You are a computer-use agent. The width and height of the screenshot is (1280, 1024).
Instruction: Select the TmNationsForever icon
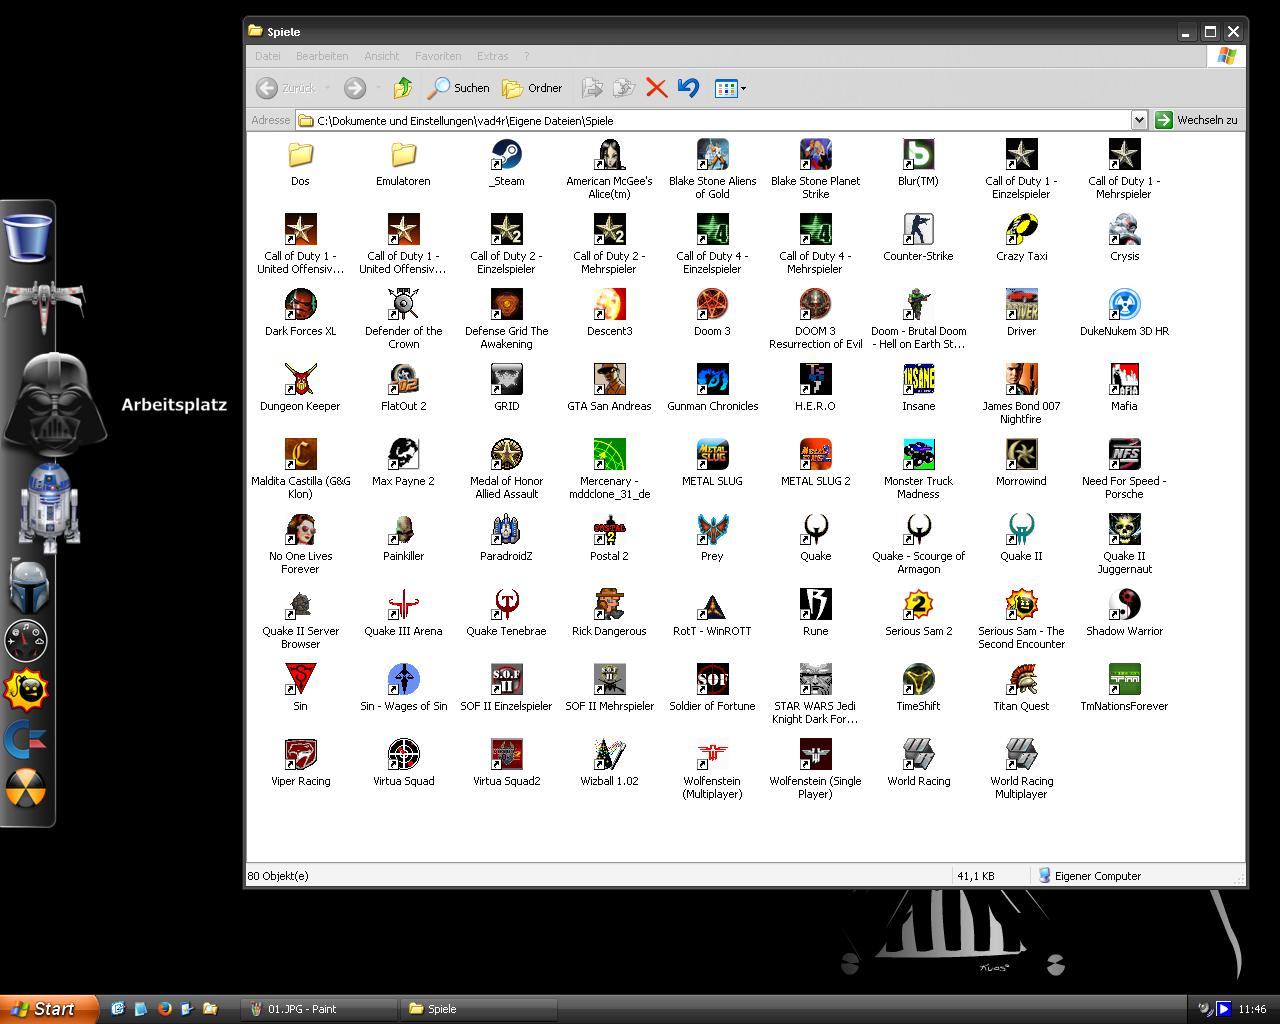tap(1124, 680)
